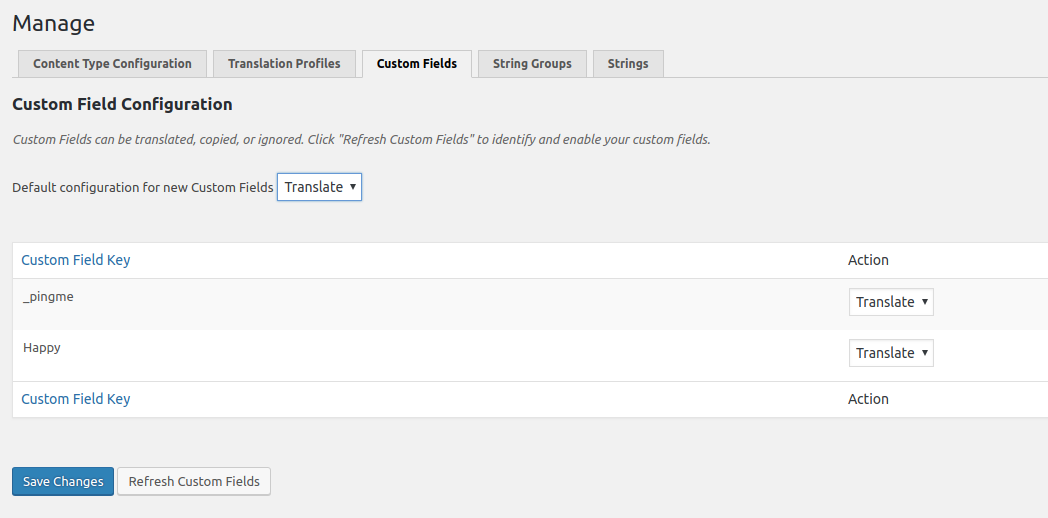Expand the _pingme field action dropdown
This screenshot has width=1048, height=518.
click(891, 302)
